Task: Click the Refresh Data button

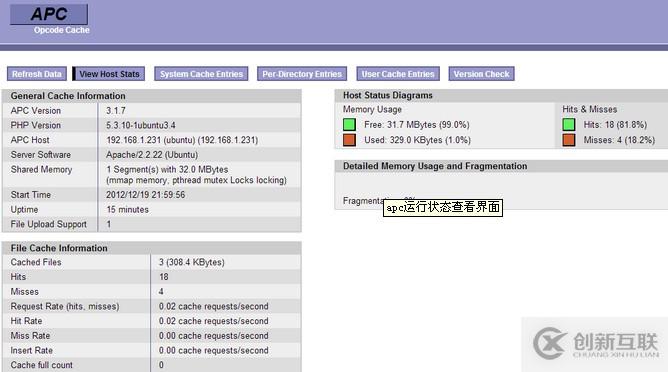Action: [x=37, y=74]
